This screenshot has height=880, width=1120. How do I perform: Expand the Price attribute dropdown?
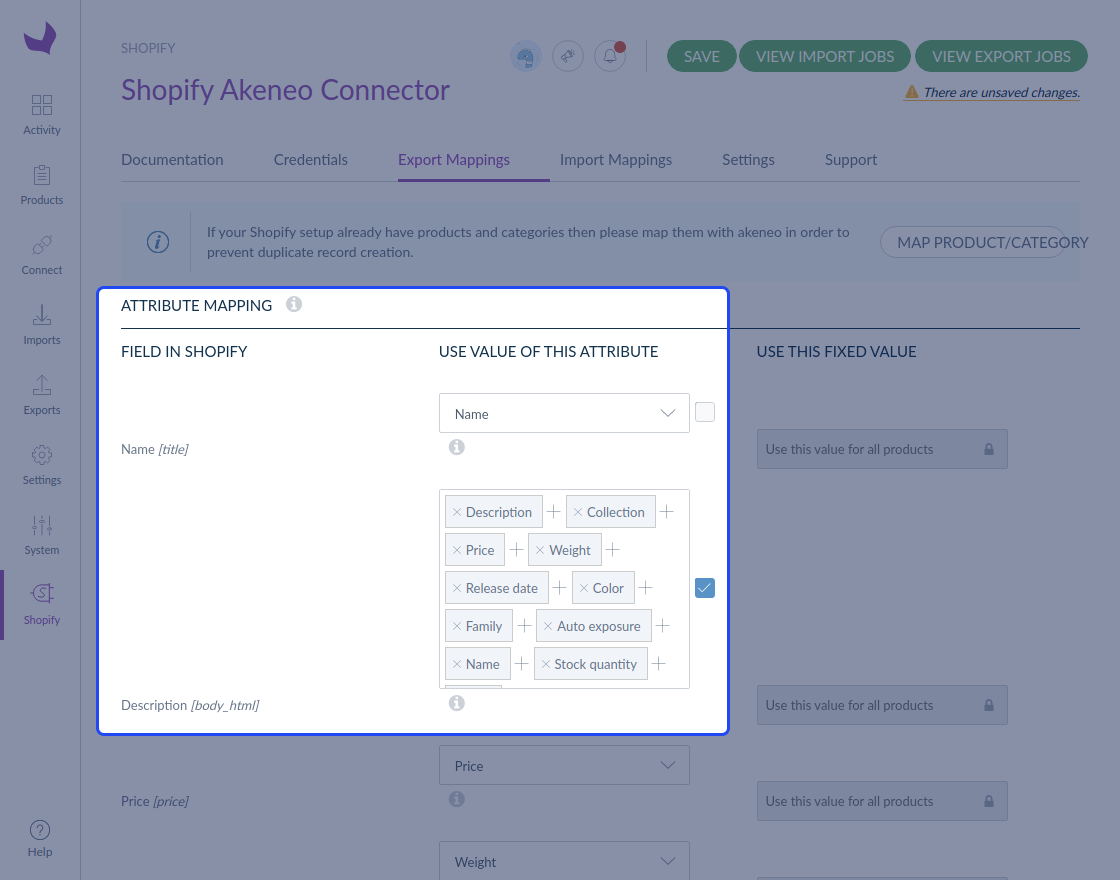564,765
